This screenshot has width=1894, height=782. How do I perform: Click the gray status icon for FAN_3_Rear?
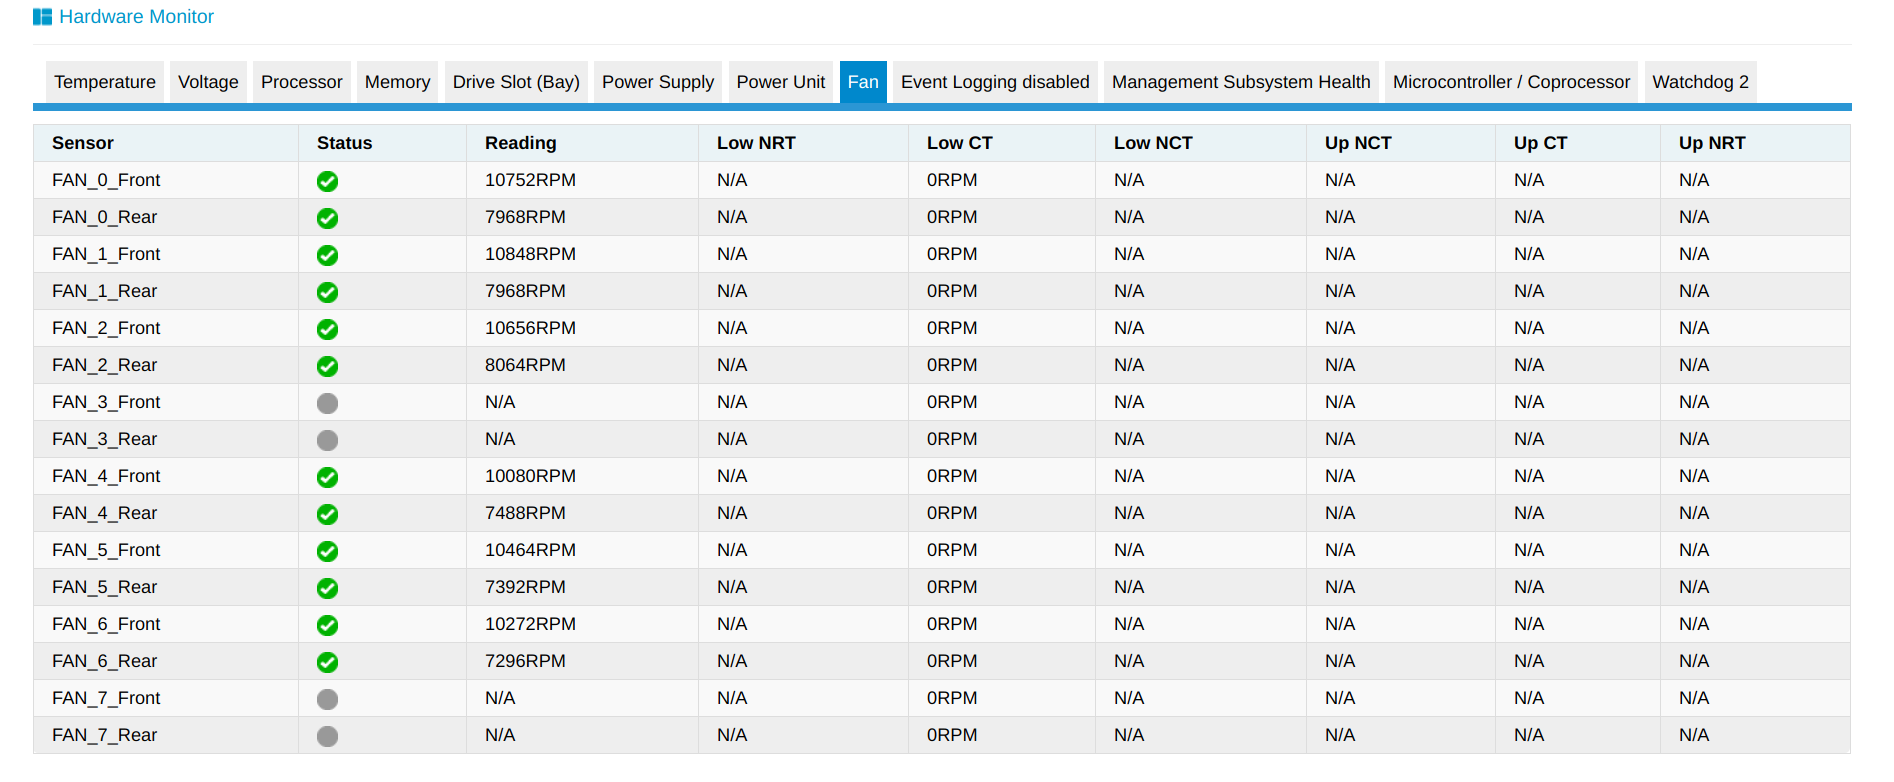tap(327, 440)
